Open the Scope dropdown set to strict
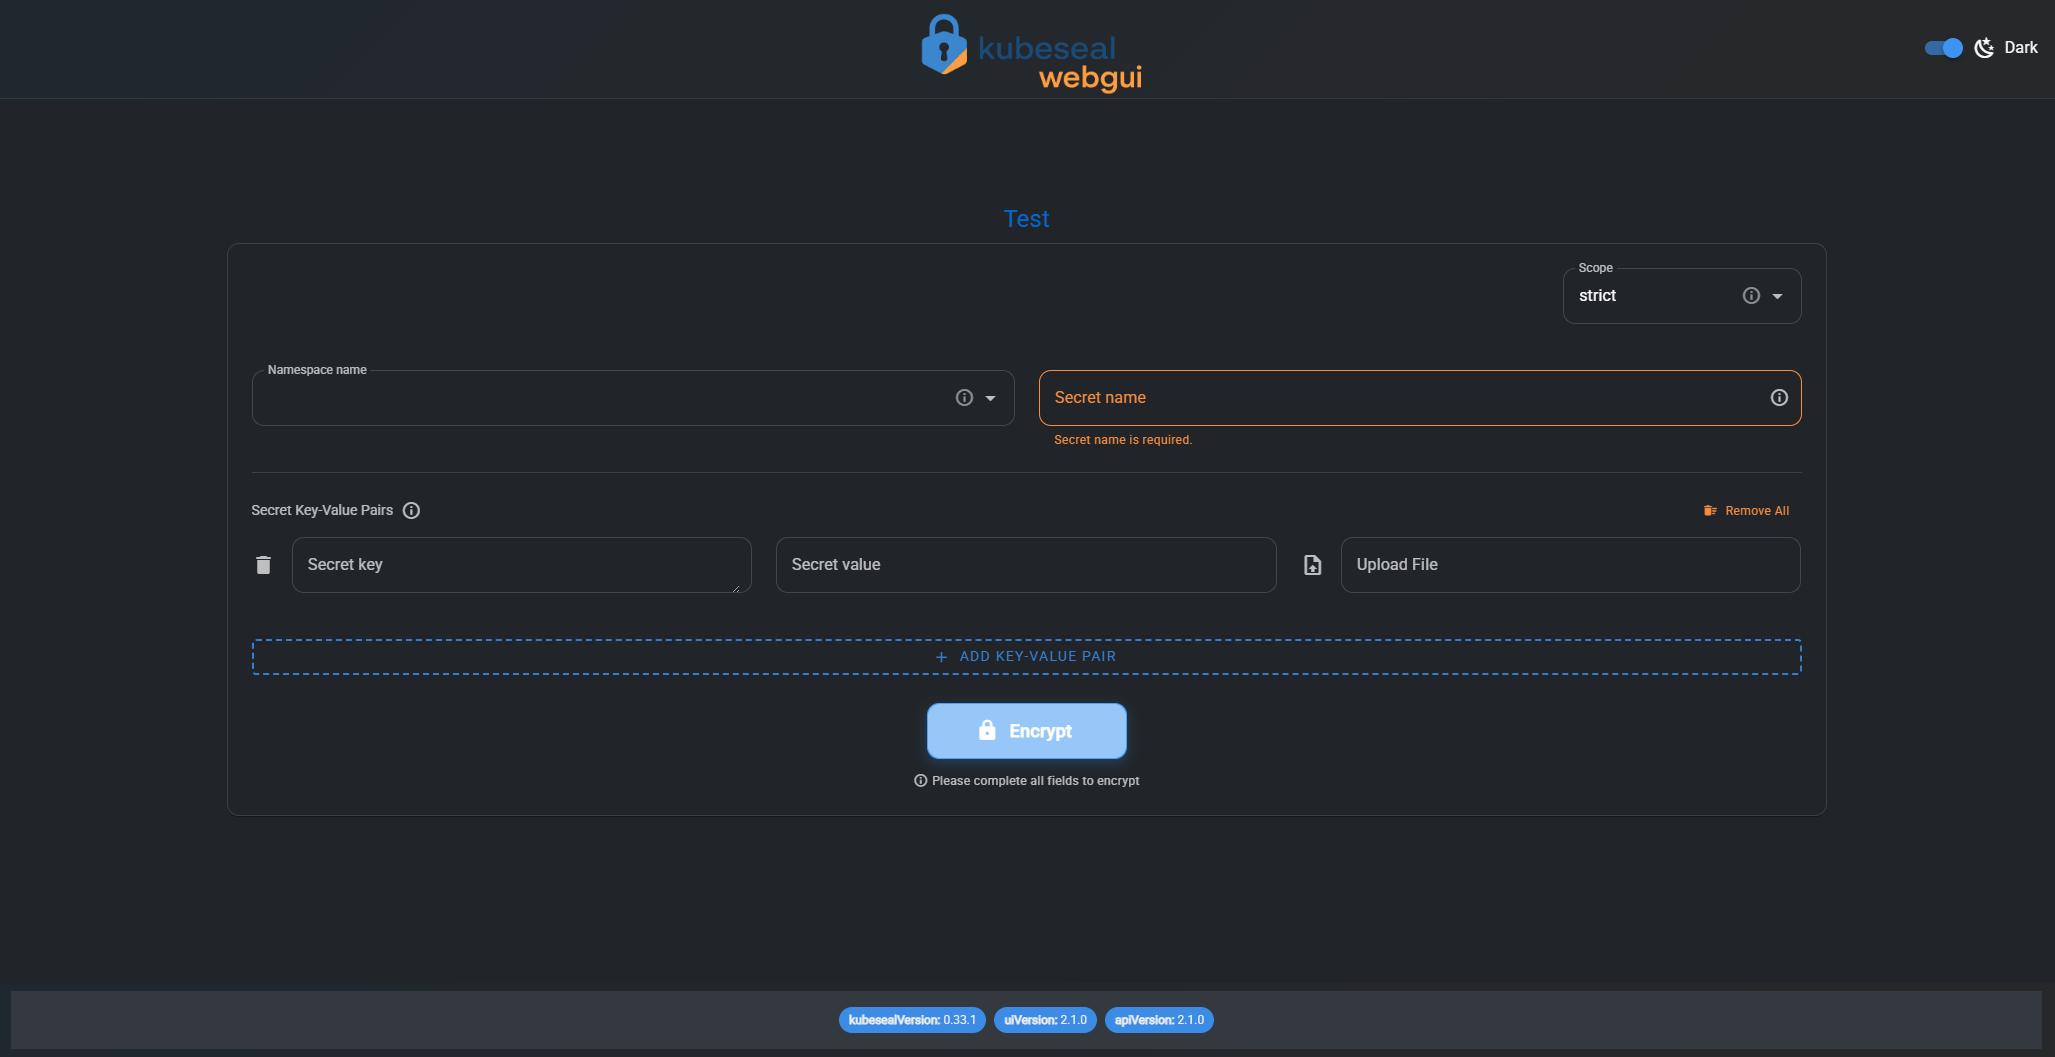Viewport: 2055px width, 1057px height. click(x=1682, y=296)
